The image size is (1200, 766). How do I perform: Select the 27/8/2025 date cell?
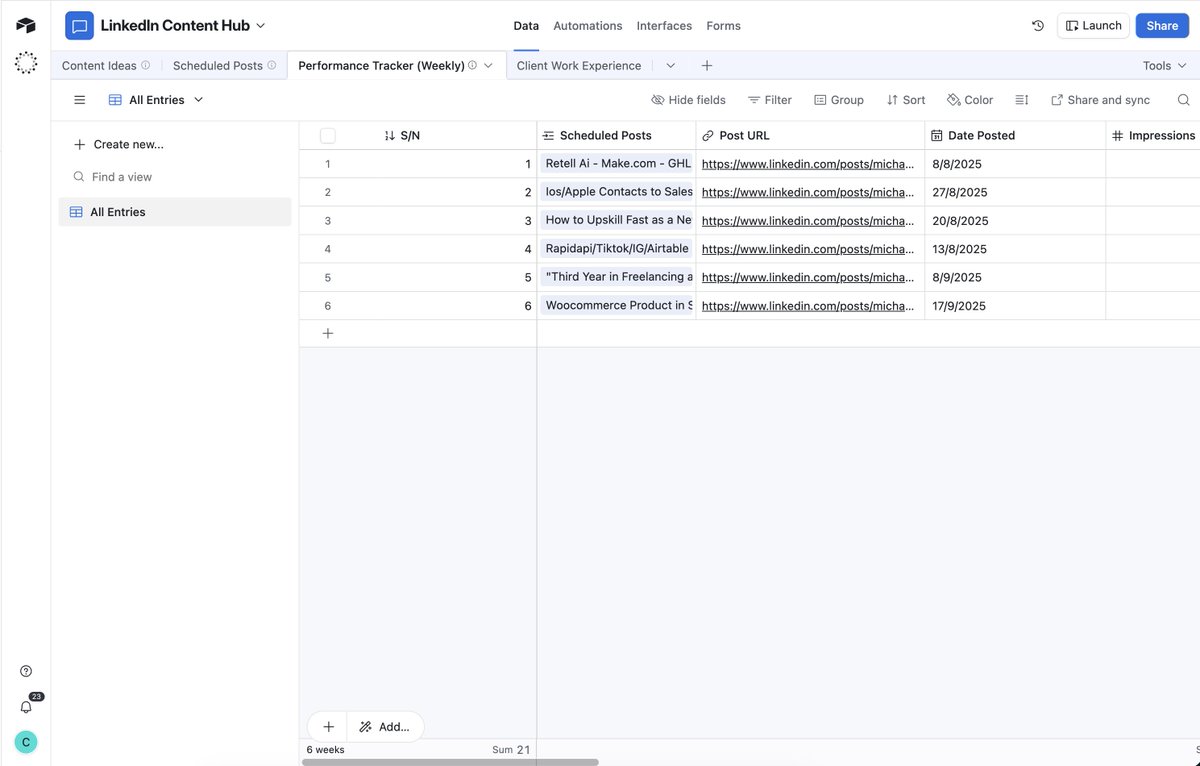point(1015,192)
